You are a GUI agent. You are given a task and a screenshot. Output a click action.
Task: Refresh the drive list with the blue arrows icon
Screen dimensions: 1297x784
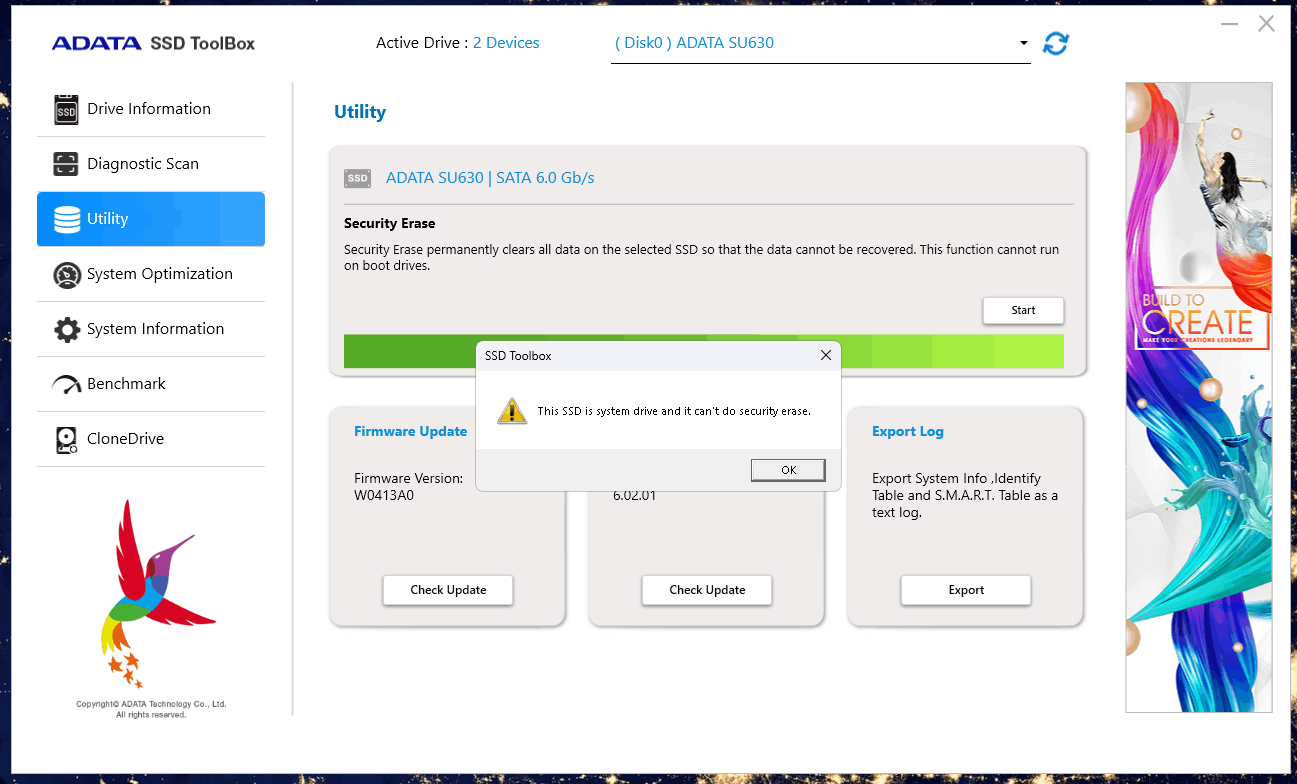point(1056,43)
